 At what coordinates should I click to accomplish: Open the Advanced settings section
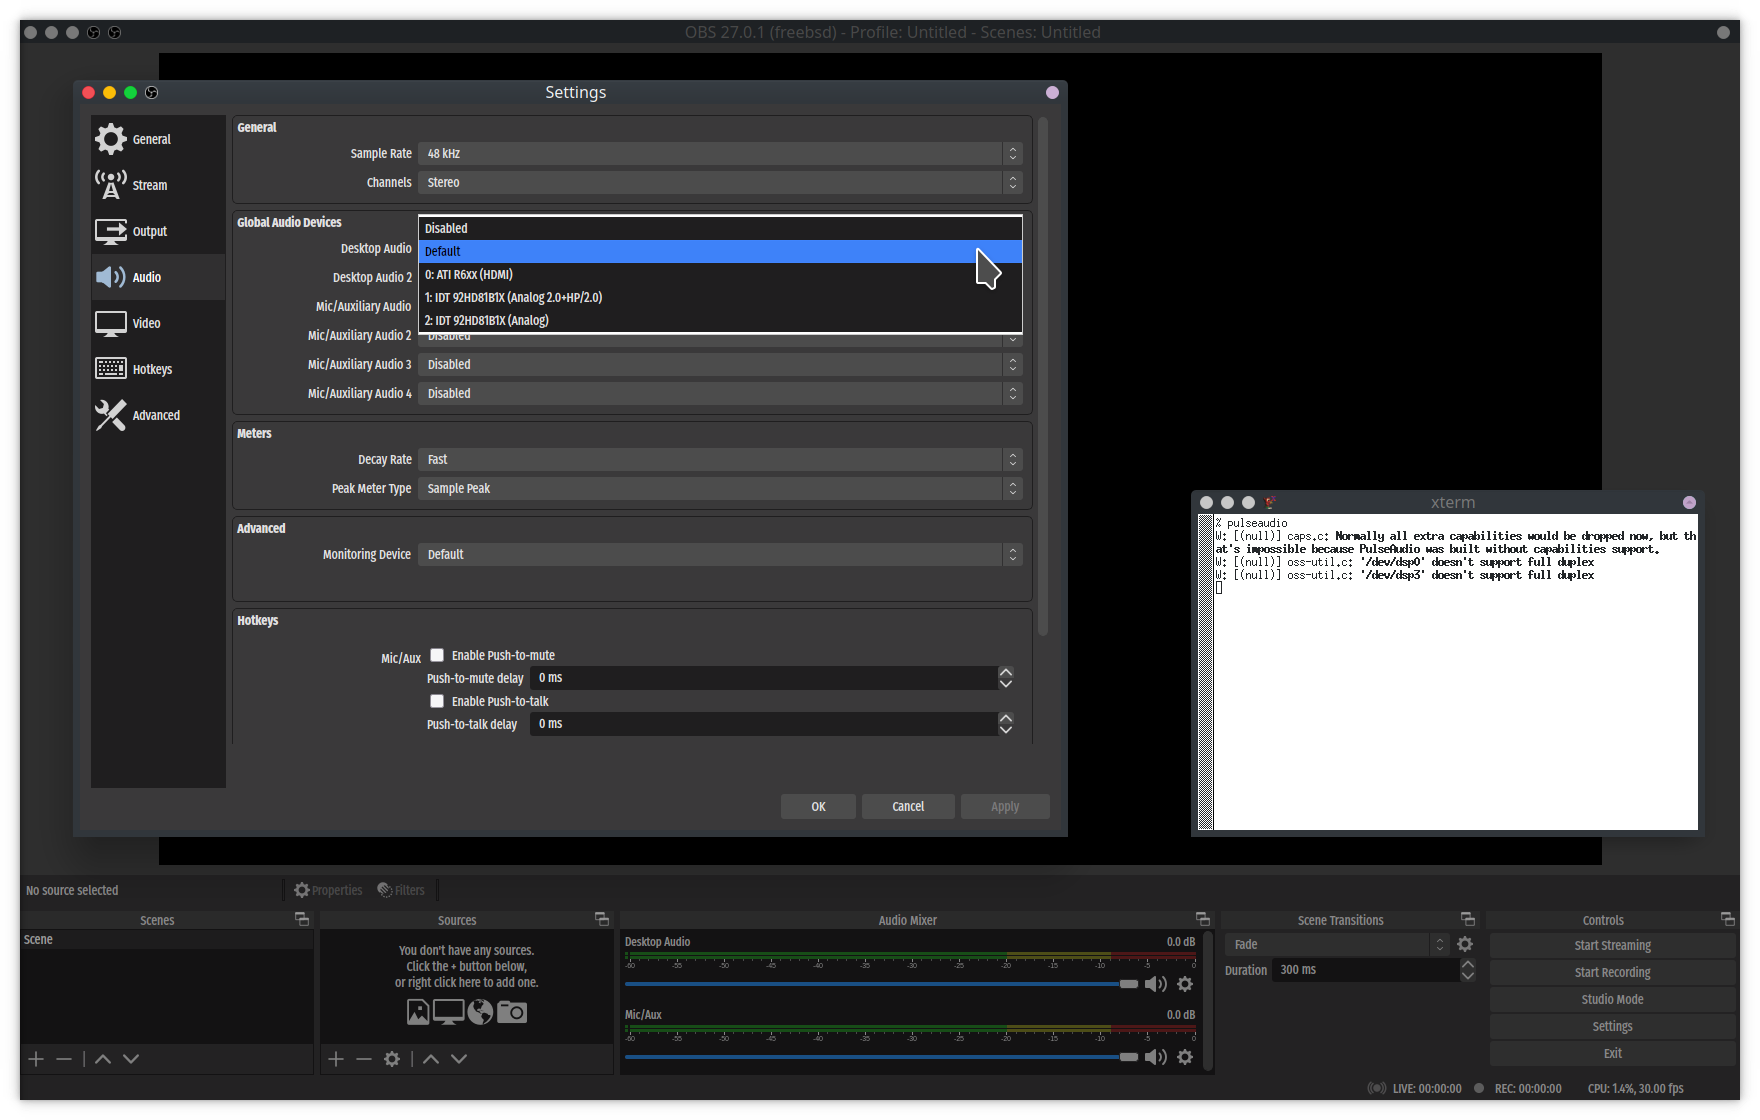coord(156,415)
